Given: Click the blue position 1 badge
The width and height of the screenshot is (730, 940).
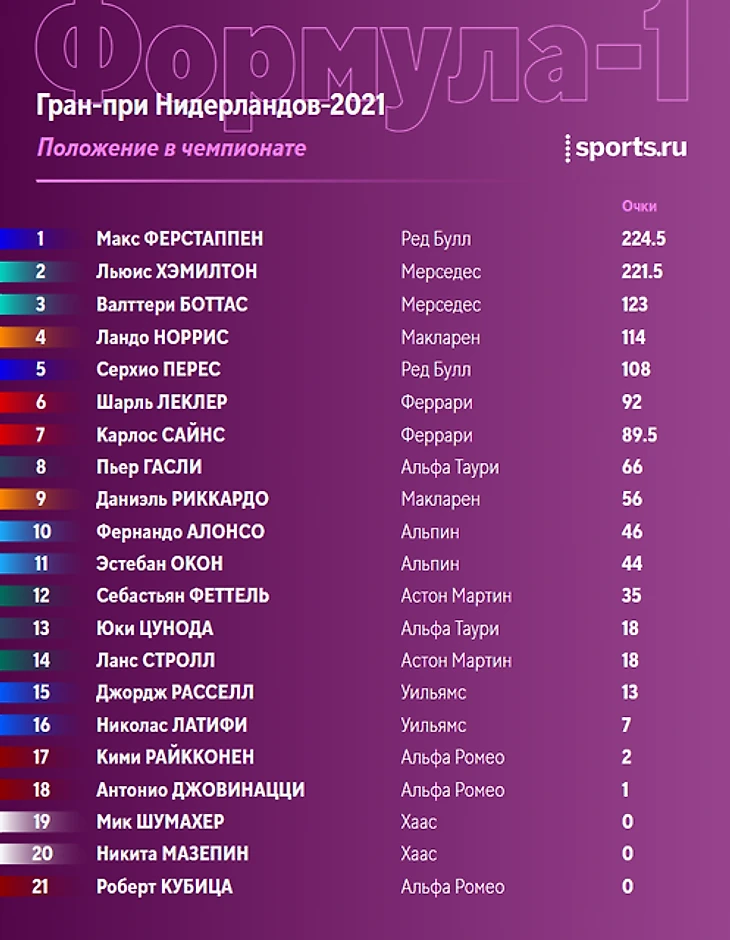Looking at the screenshot, I should [x=38, y=239].
